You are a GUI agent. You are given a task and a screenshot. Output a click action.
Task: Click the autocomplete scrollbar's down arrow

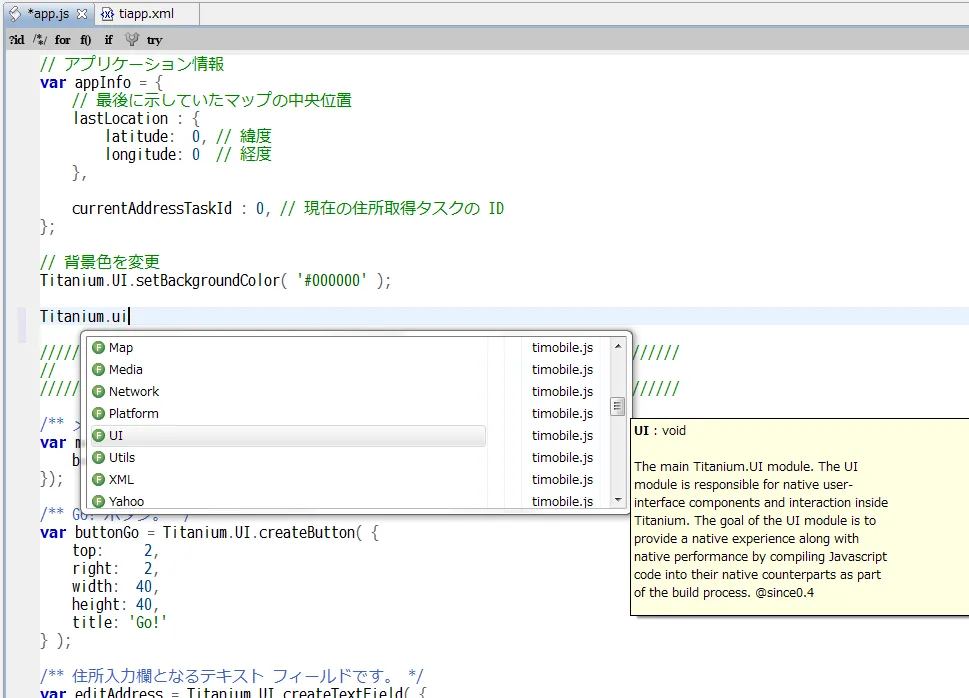coord(618,499)
